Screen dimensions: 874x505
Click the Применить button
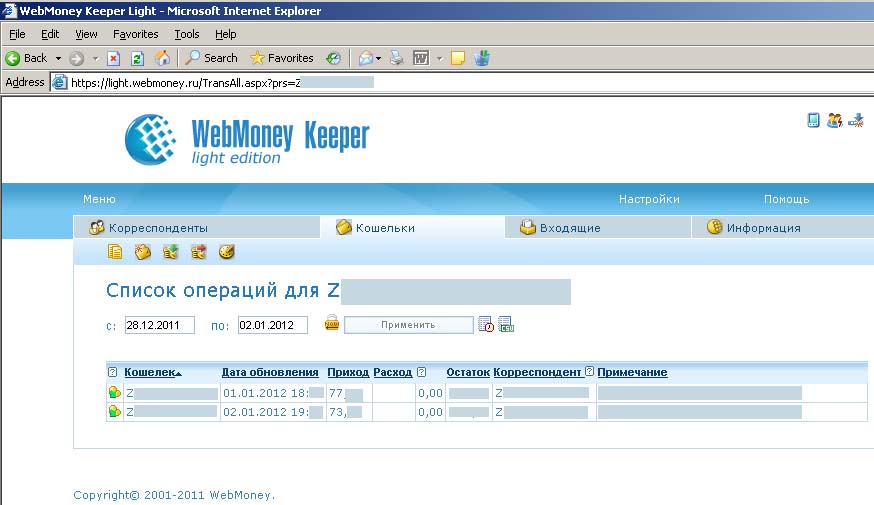pyautogui.click(x=409, y=325)
